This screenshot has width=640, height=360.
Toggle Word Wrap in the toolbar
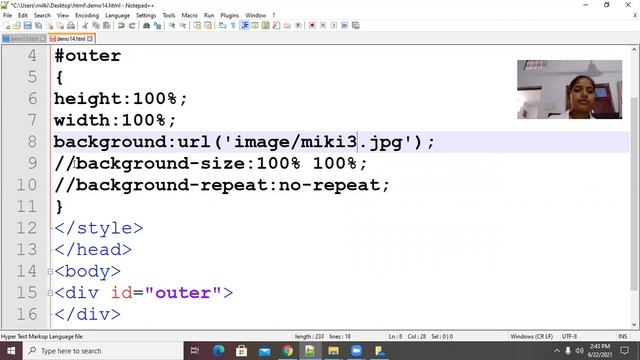(222, 25)
